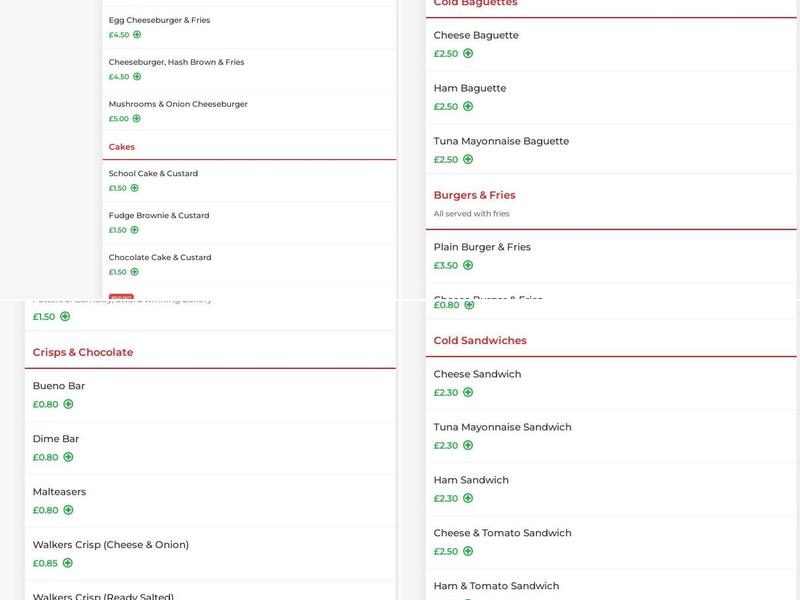This screenshot has width=800, height=600.
Task: Add Cheese Baguette via plus icon
Action: click(x=468, y=54)
